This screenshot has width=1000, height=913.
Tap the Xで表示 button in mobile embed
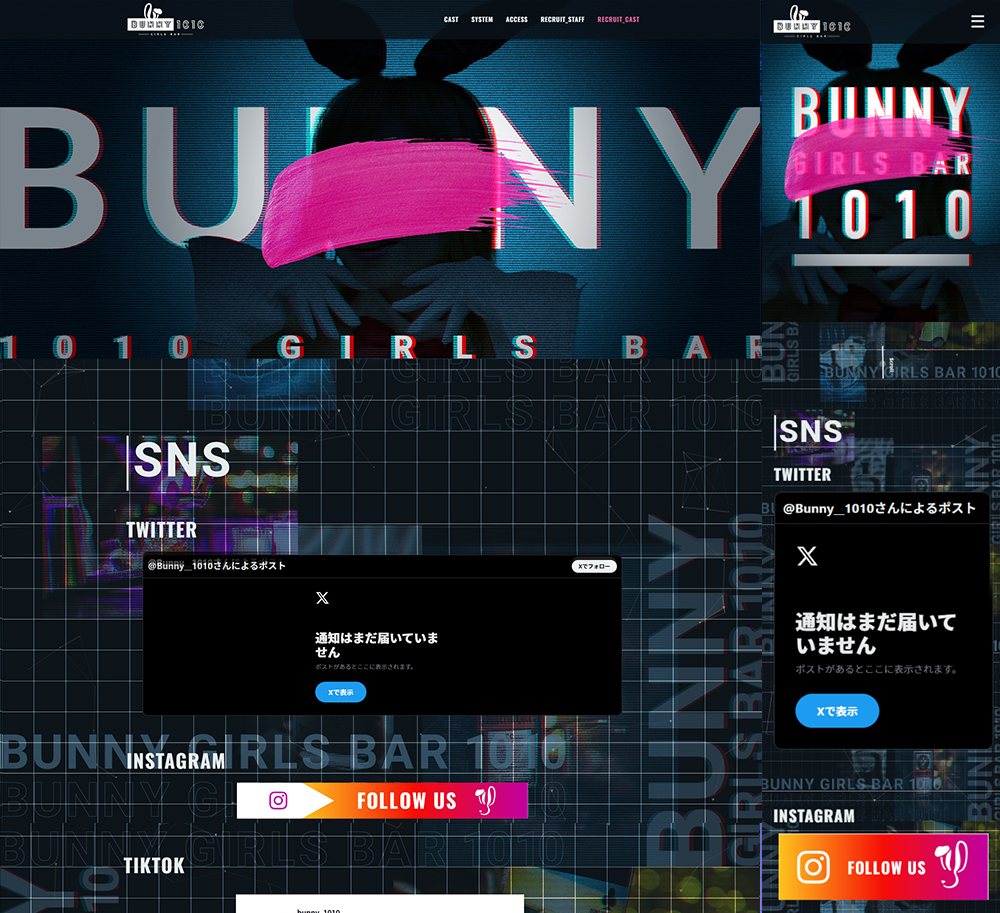[837, 711]
